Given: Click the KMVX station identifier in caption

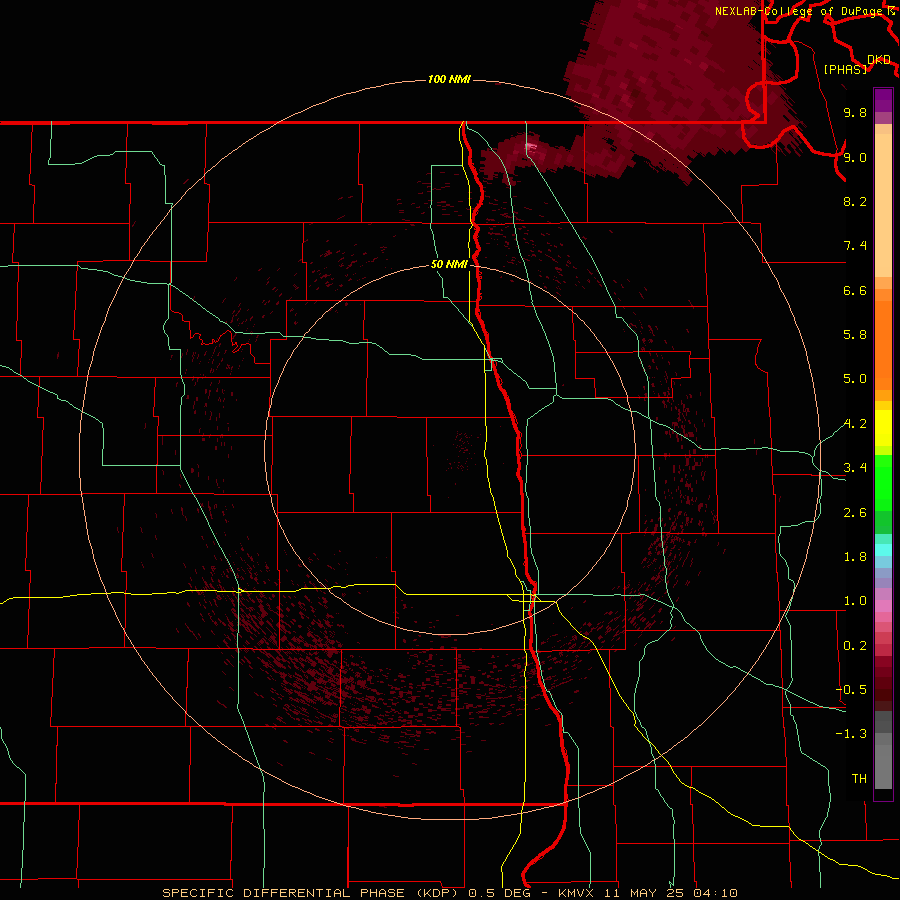Looking at the screenshot, I should tap(577, 893).
